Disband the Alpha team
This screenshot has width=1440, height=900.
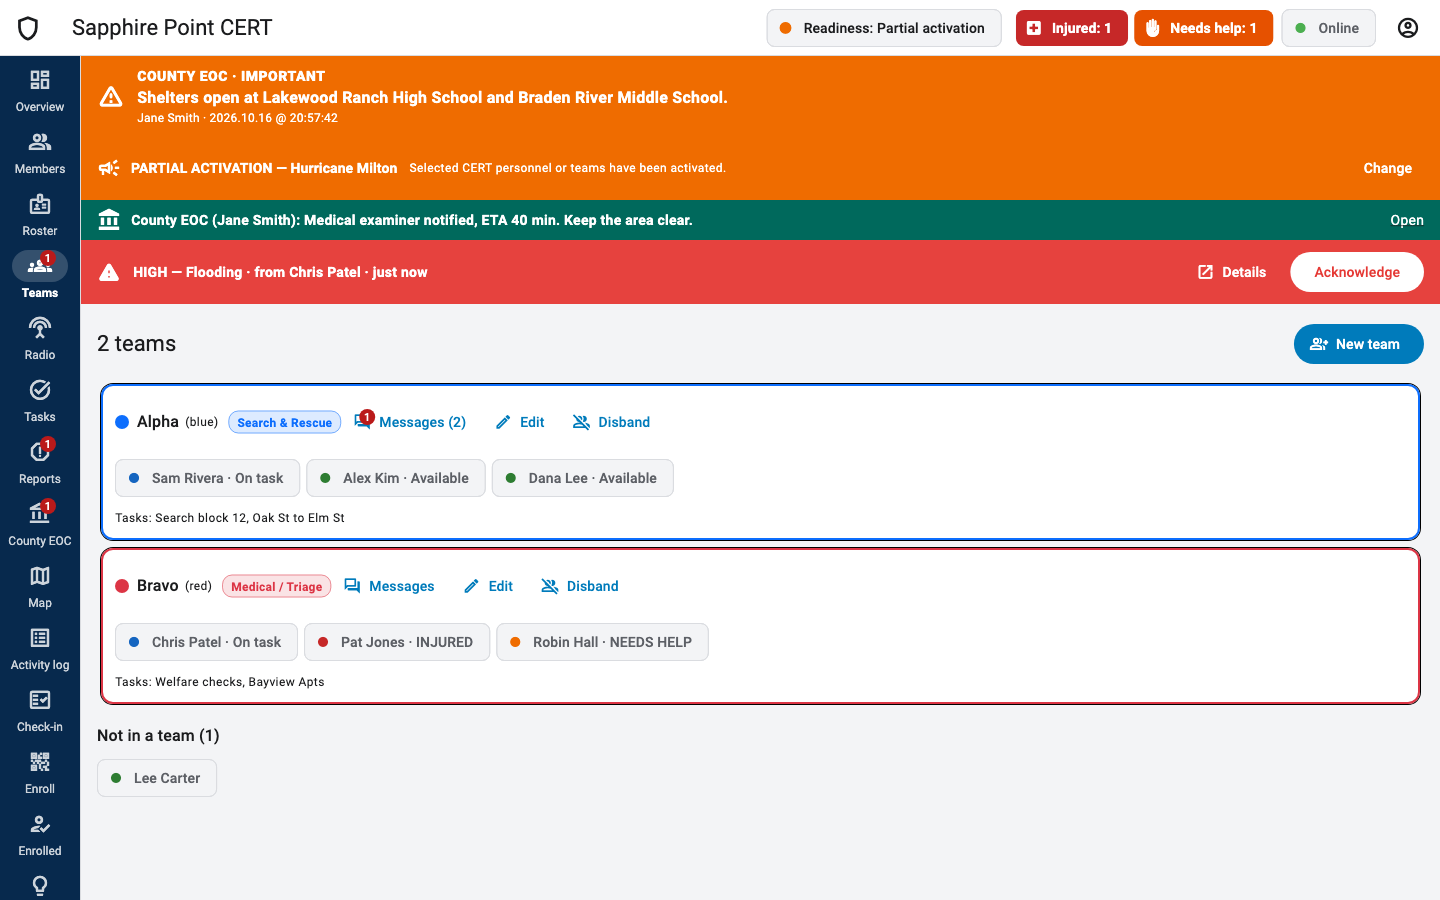point(611,422)
